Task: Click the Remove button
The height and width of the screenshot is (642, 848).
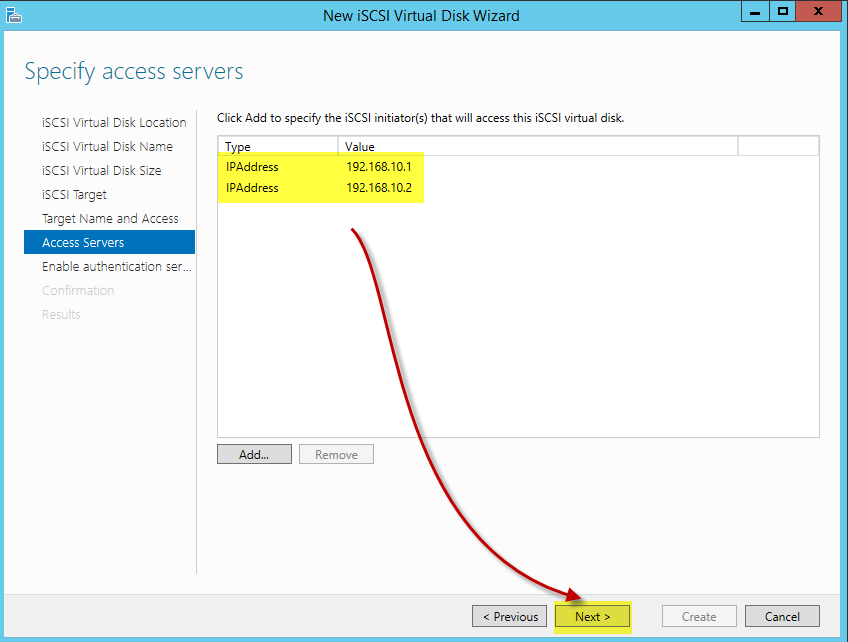Action: [336, 454]
